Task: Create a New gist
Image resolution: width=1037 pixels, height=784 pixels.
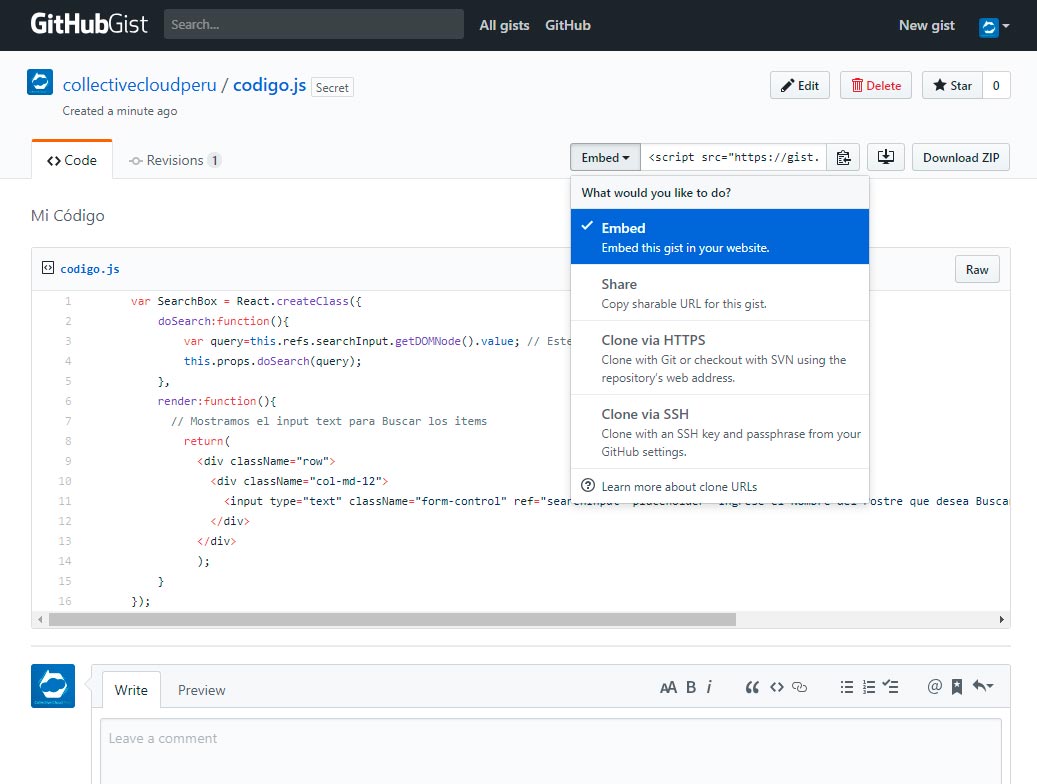Action: 927,25
